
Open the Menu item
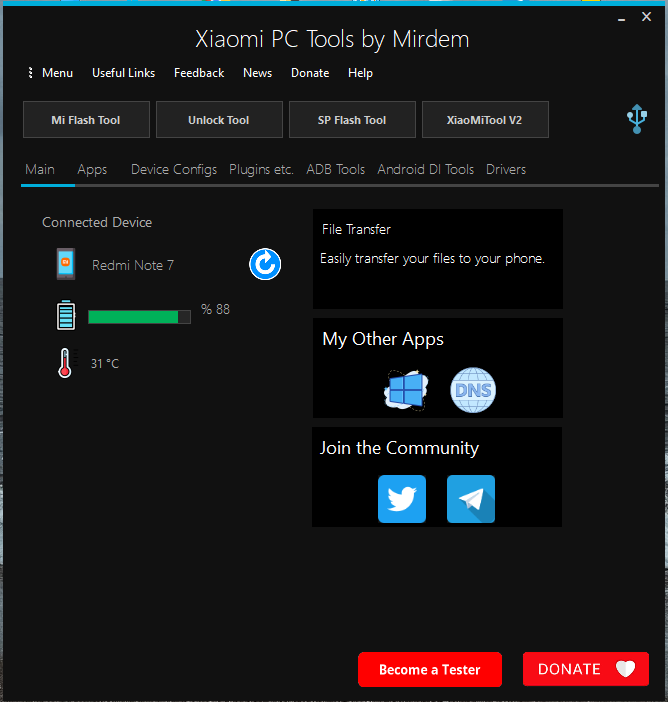pyautogui.click(x=57, y=73)
